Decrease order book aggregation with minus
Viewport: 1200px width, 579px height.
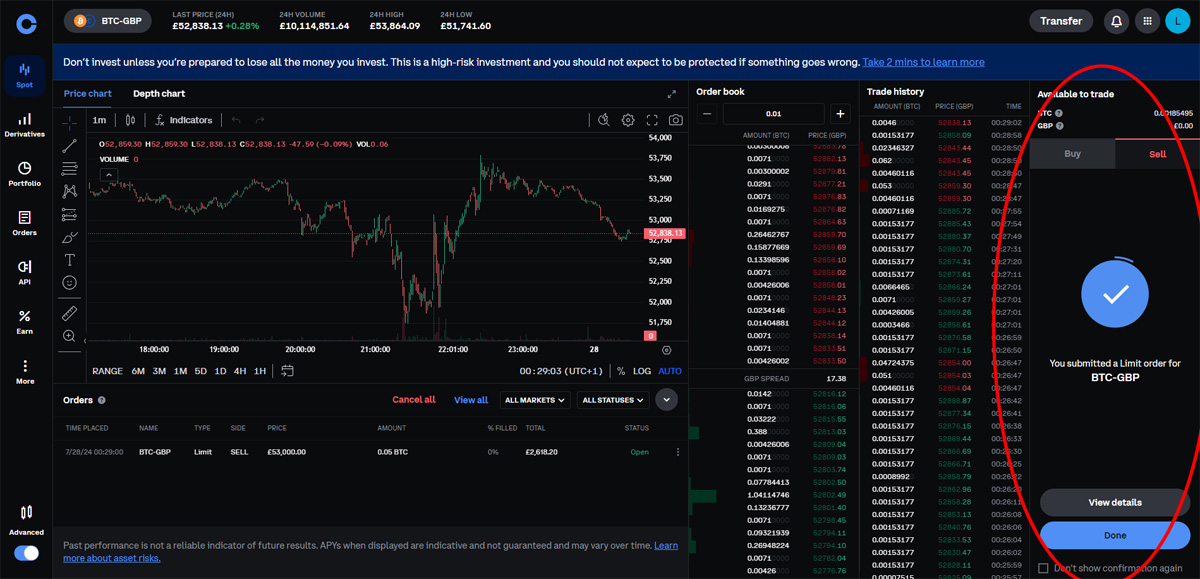(707, 114)
